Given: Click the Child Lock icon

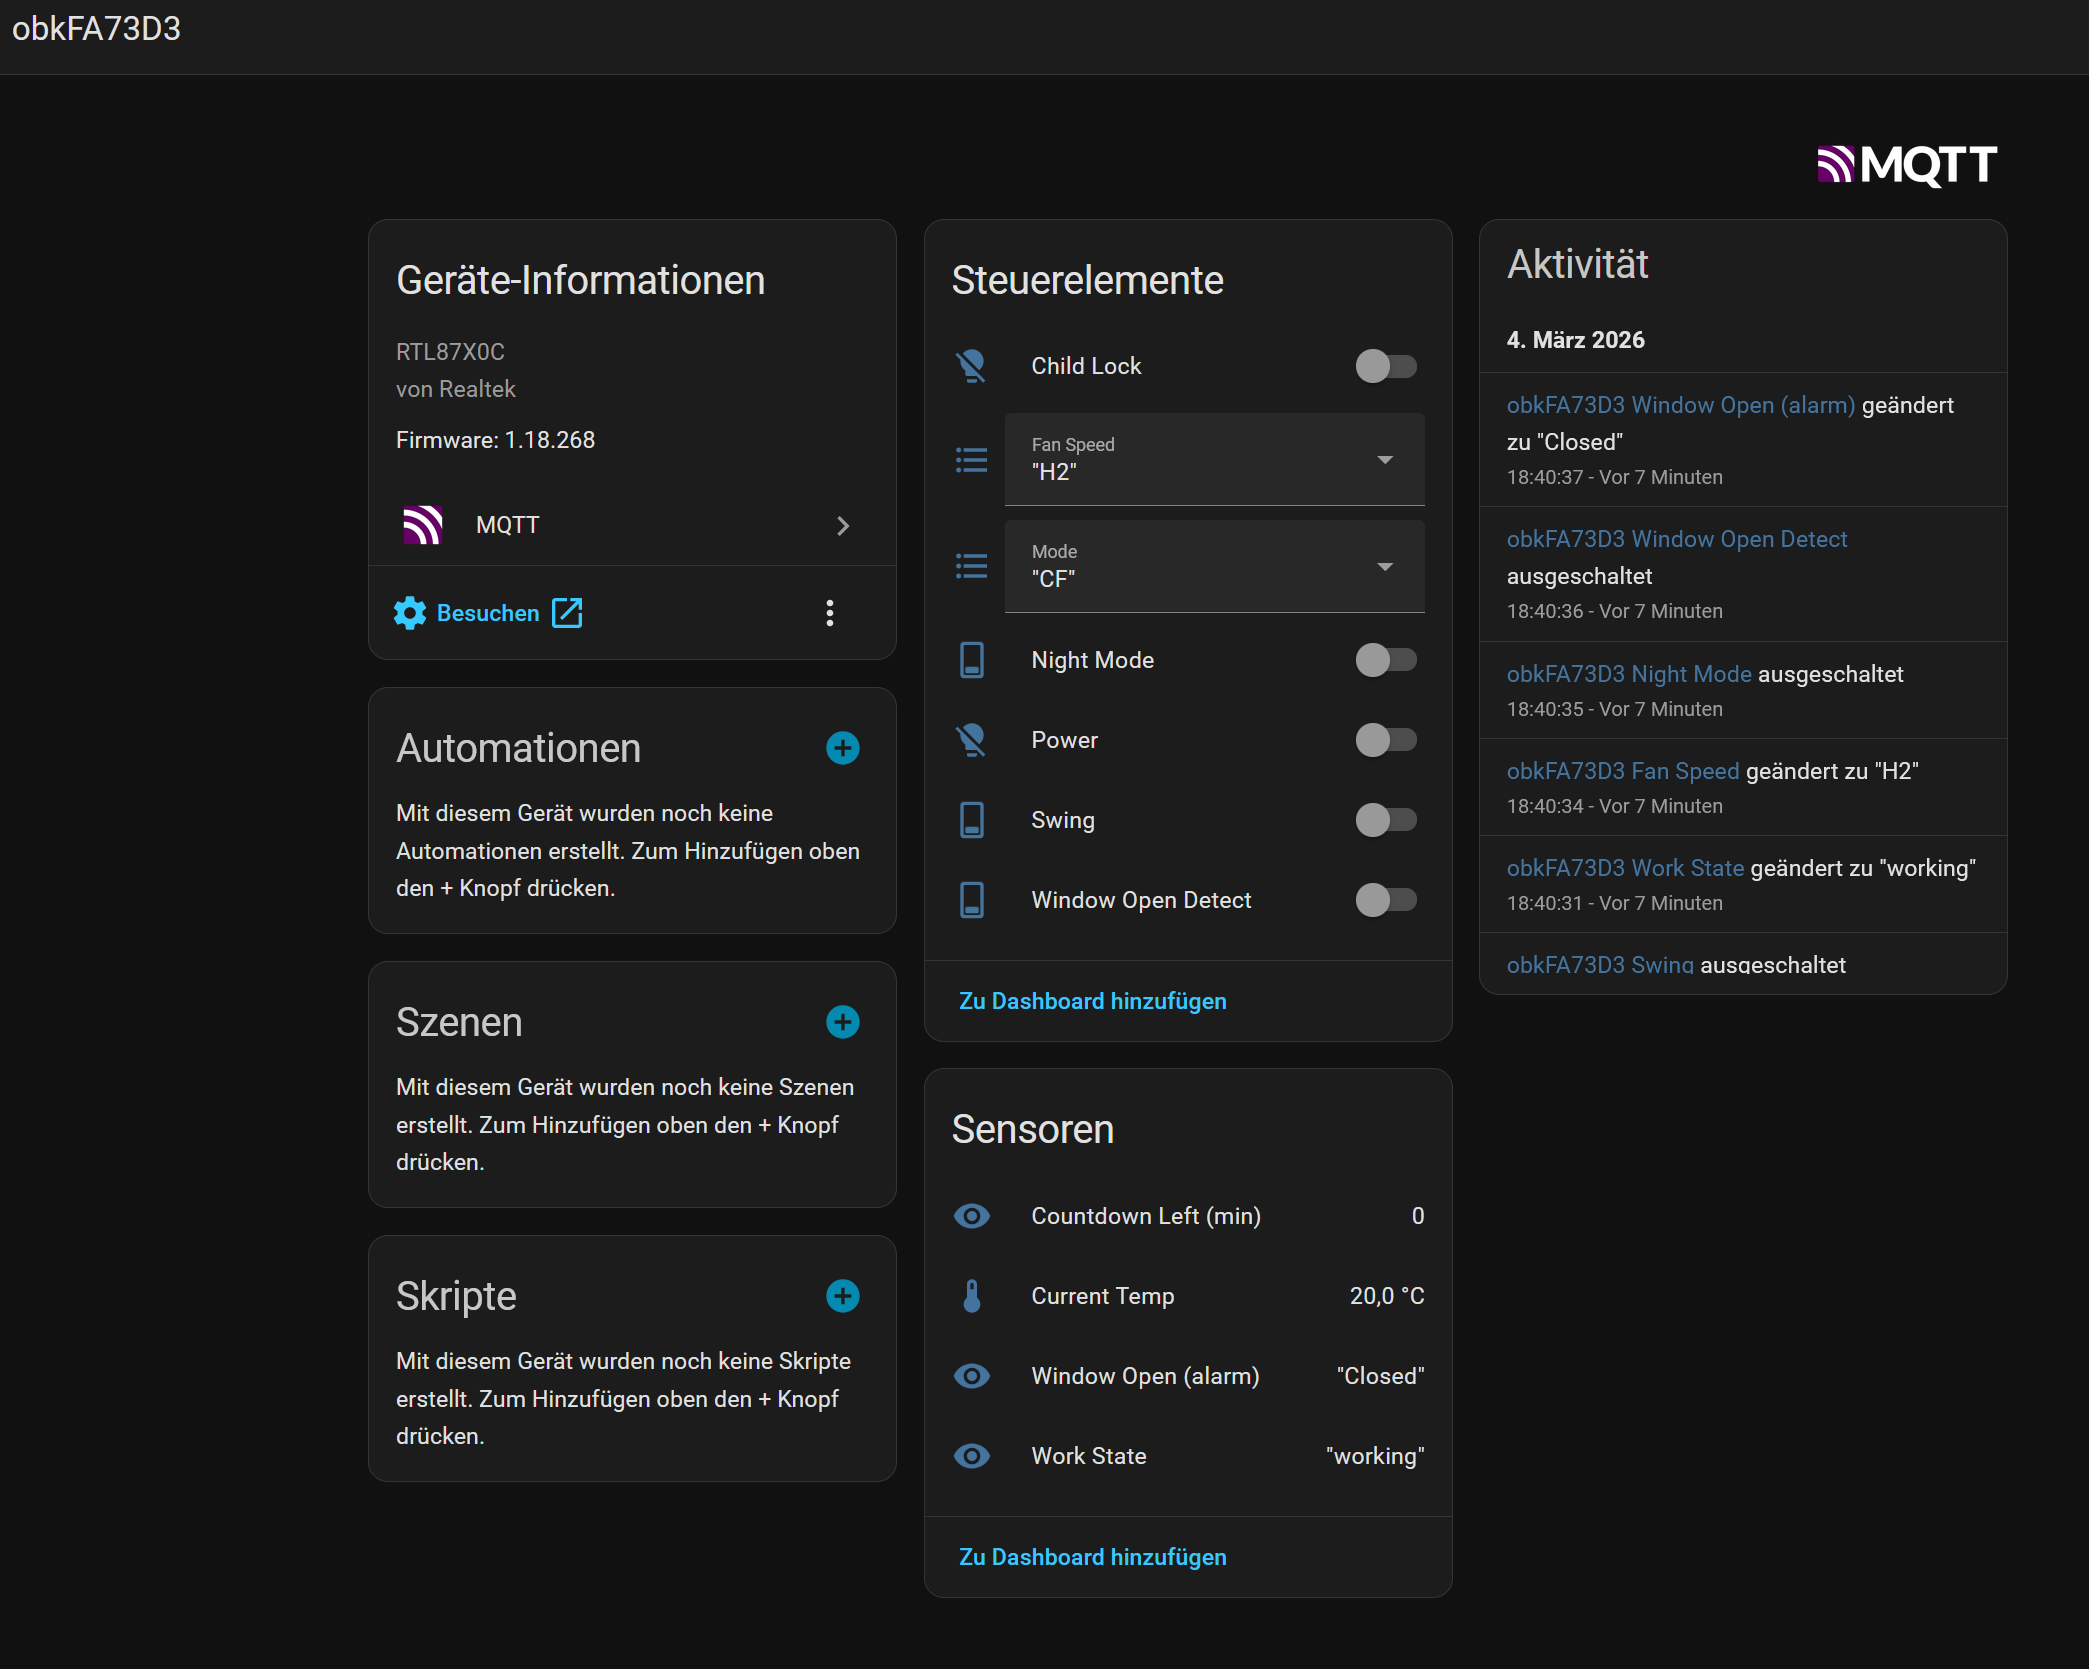Looking at the screenshot, I should coord(971,366).
